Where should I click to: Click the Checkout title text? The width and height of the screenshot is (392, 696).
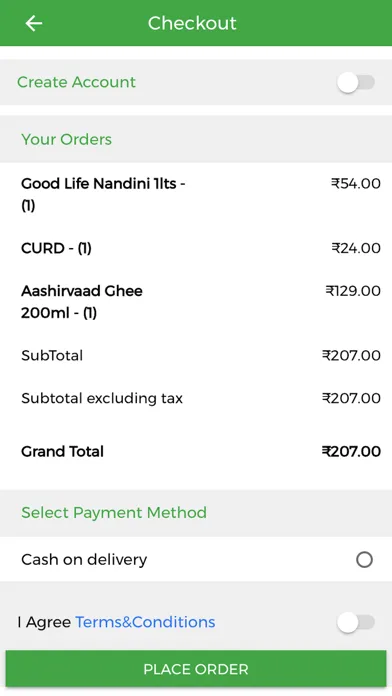tap(192, 23)
